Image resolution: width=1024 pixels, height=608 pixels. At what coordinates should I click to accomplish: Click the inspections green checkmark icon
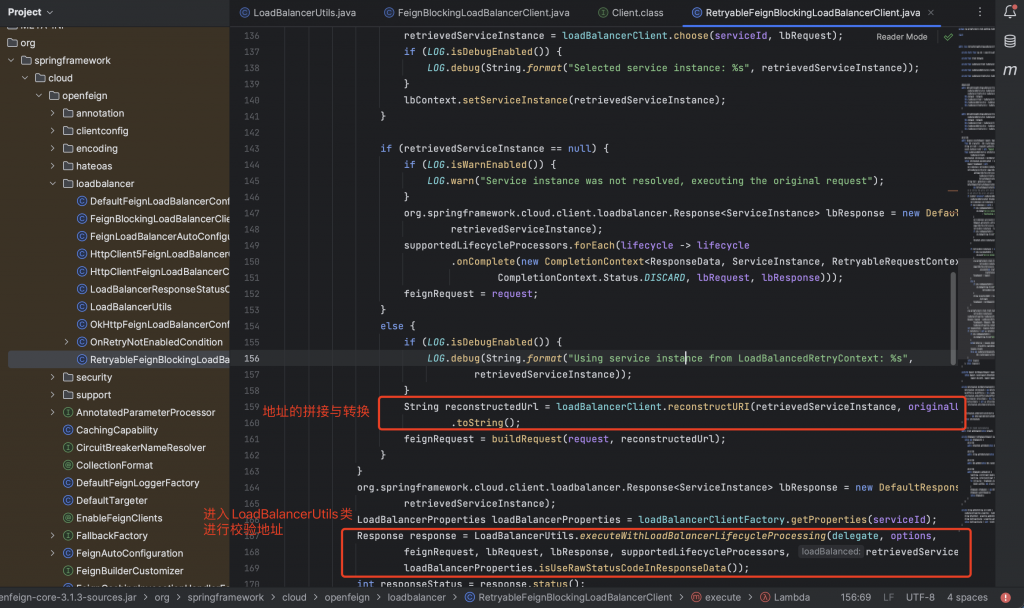click(948, 37)
